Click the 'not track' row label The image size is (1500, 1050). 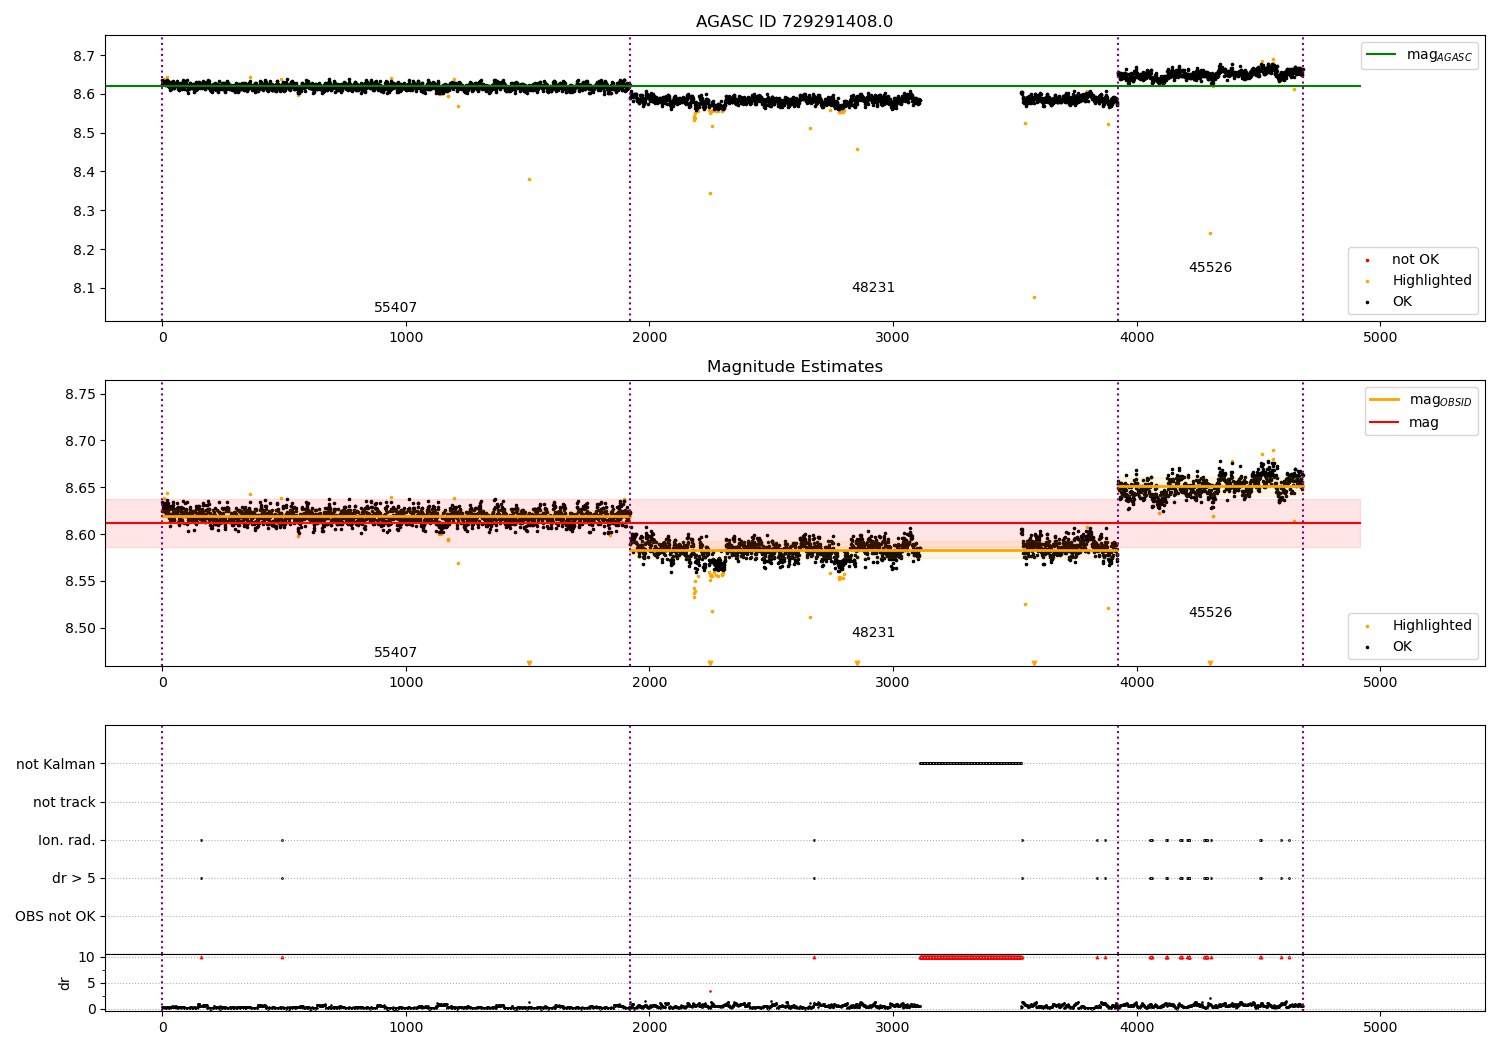click(x=64, y=803)
